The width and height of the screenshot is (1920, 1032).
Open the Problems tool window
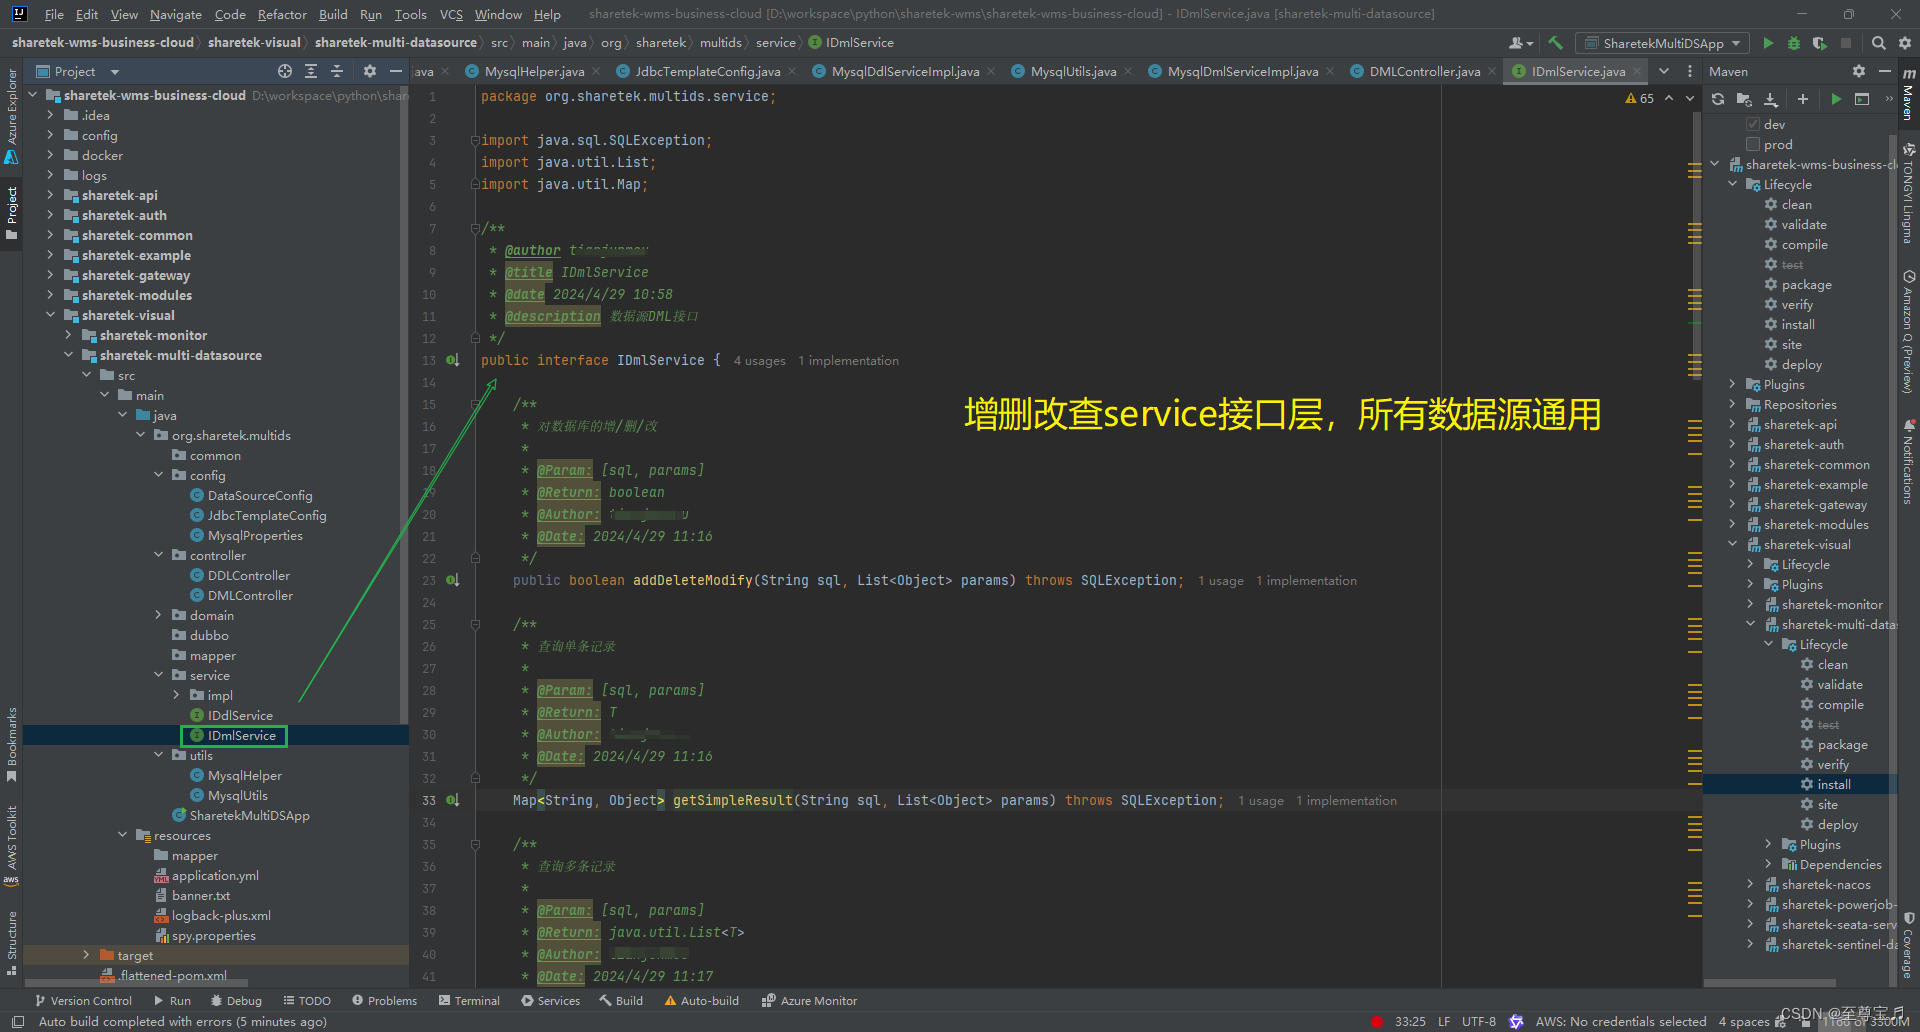pyautogui.click(x=384, y=1000)
